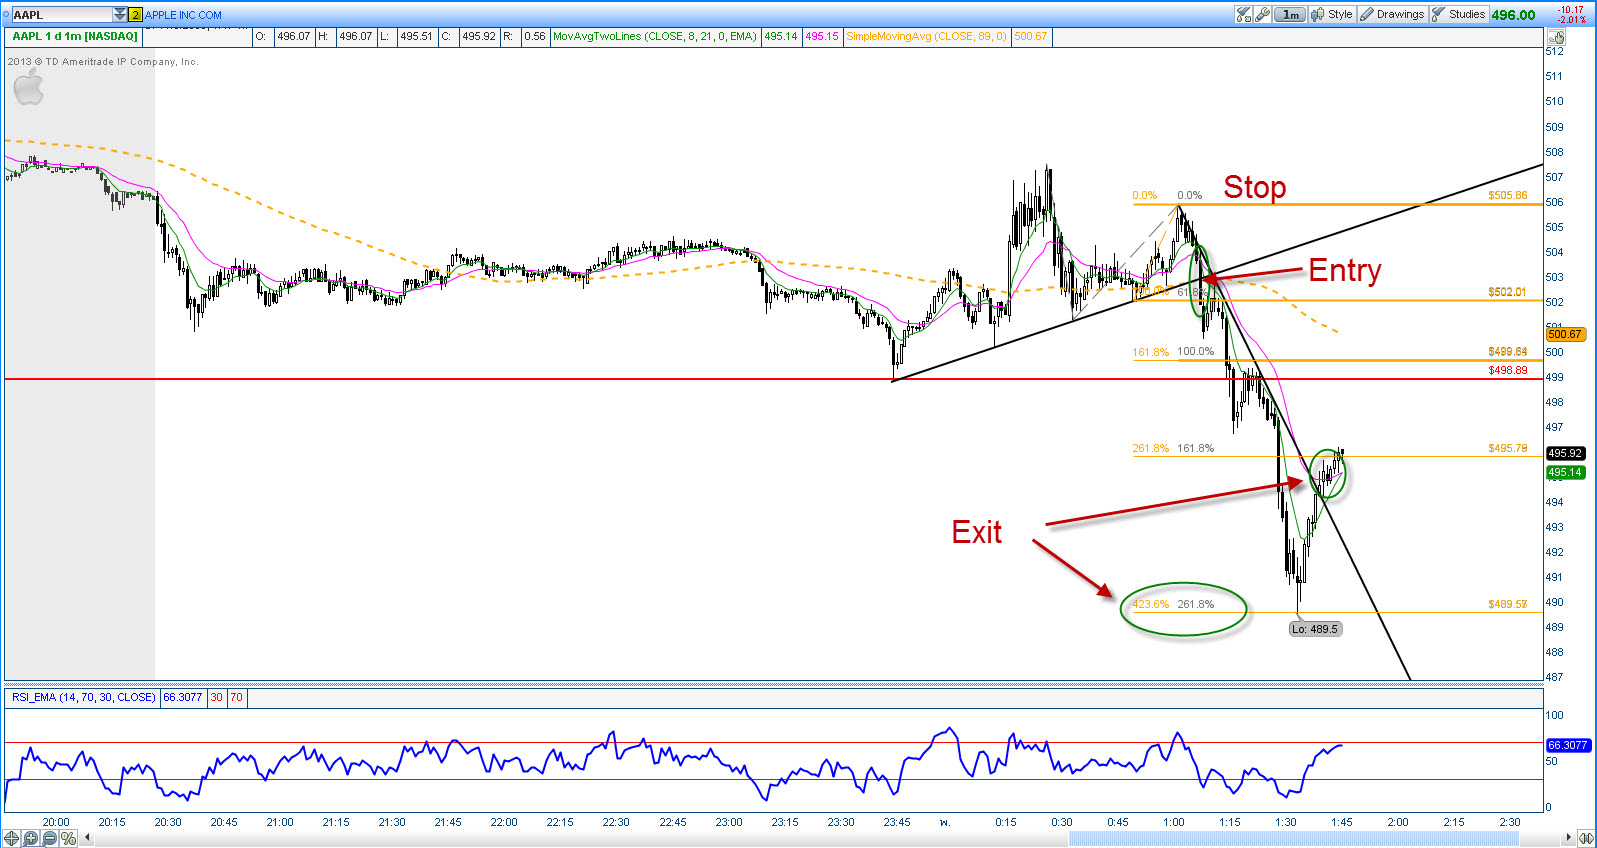Open the Style menu

[1332, 14]
